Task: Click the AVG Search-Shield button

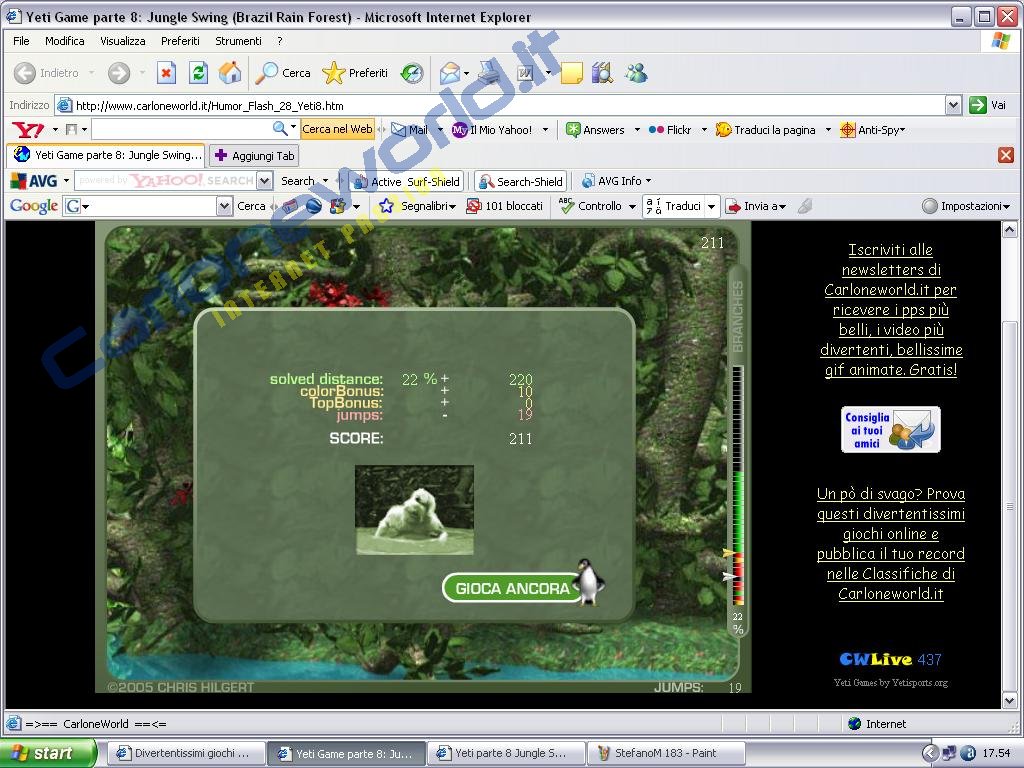Action: click(521, 182)
